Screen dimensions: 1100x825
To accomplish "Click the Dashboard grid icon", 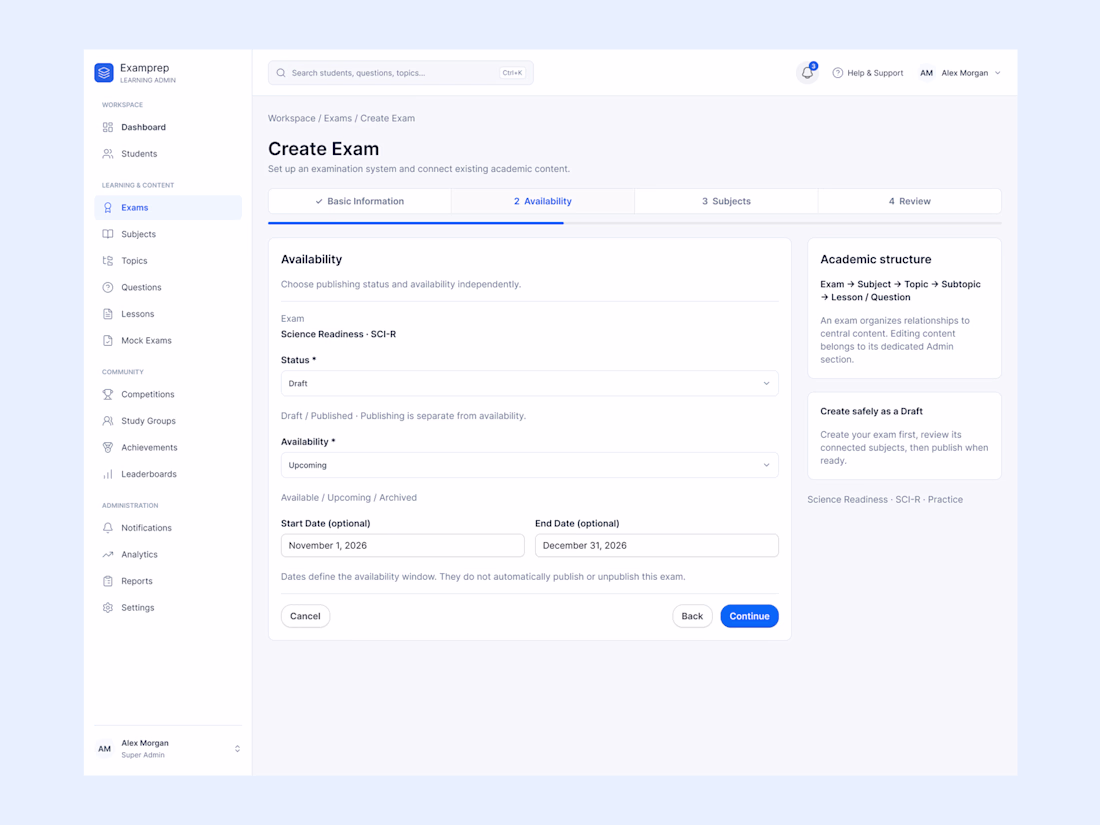I will 108,127.
